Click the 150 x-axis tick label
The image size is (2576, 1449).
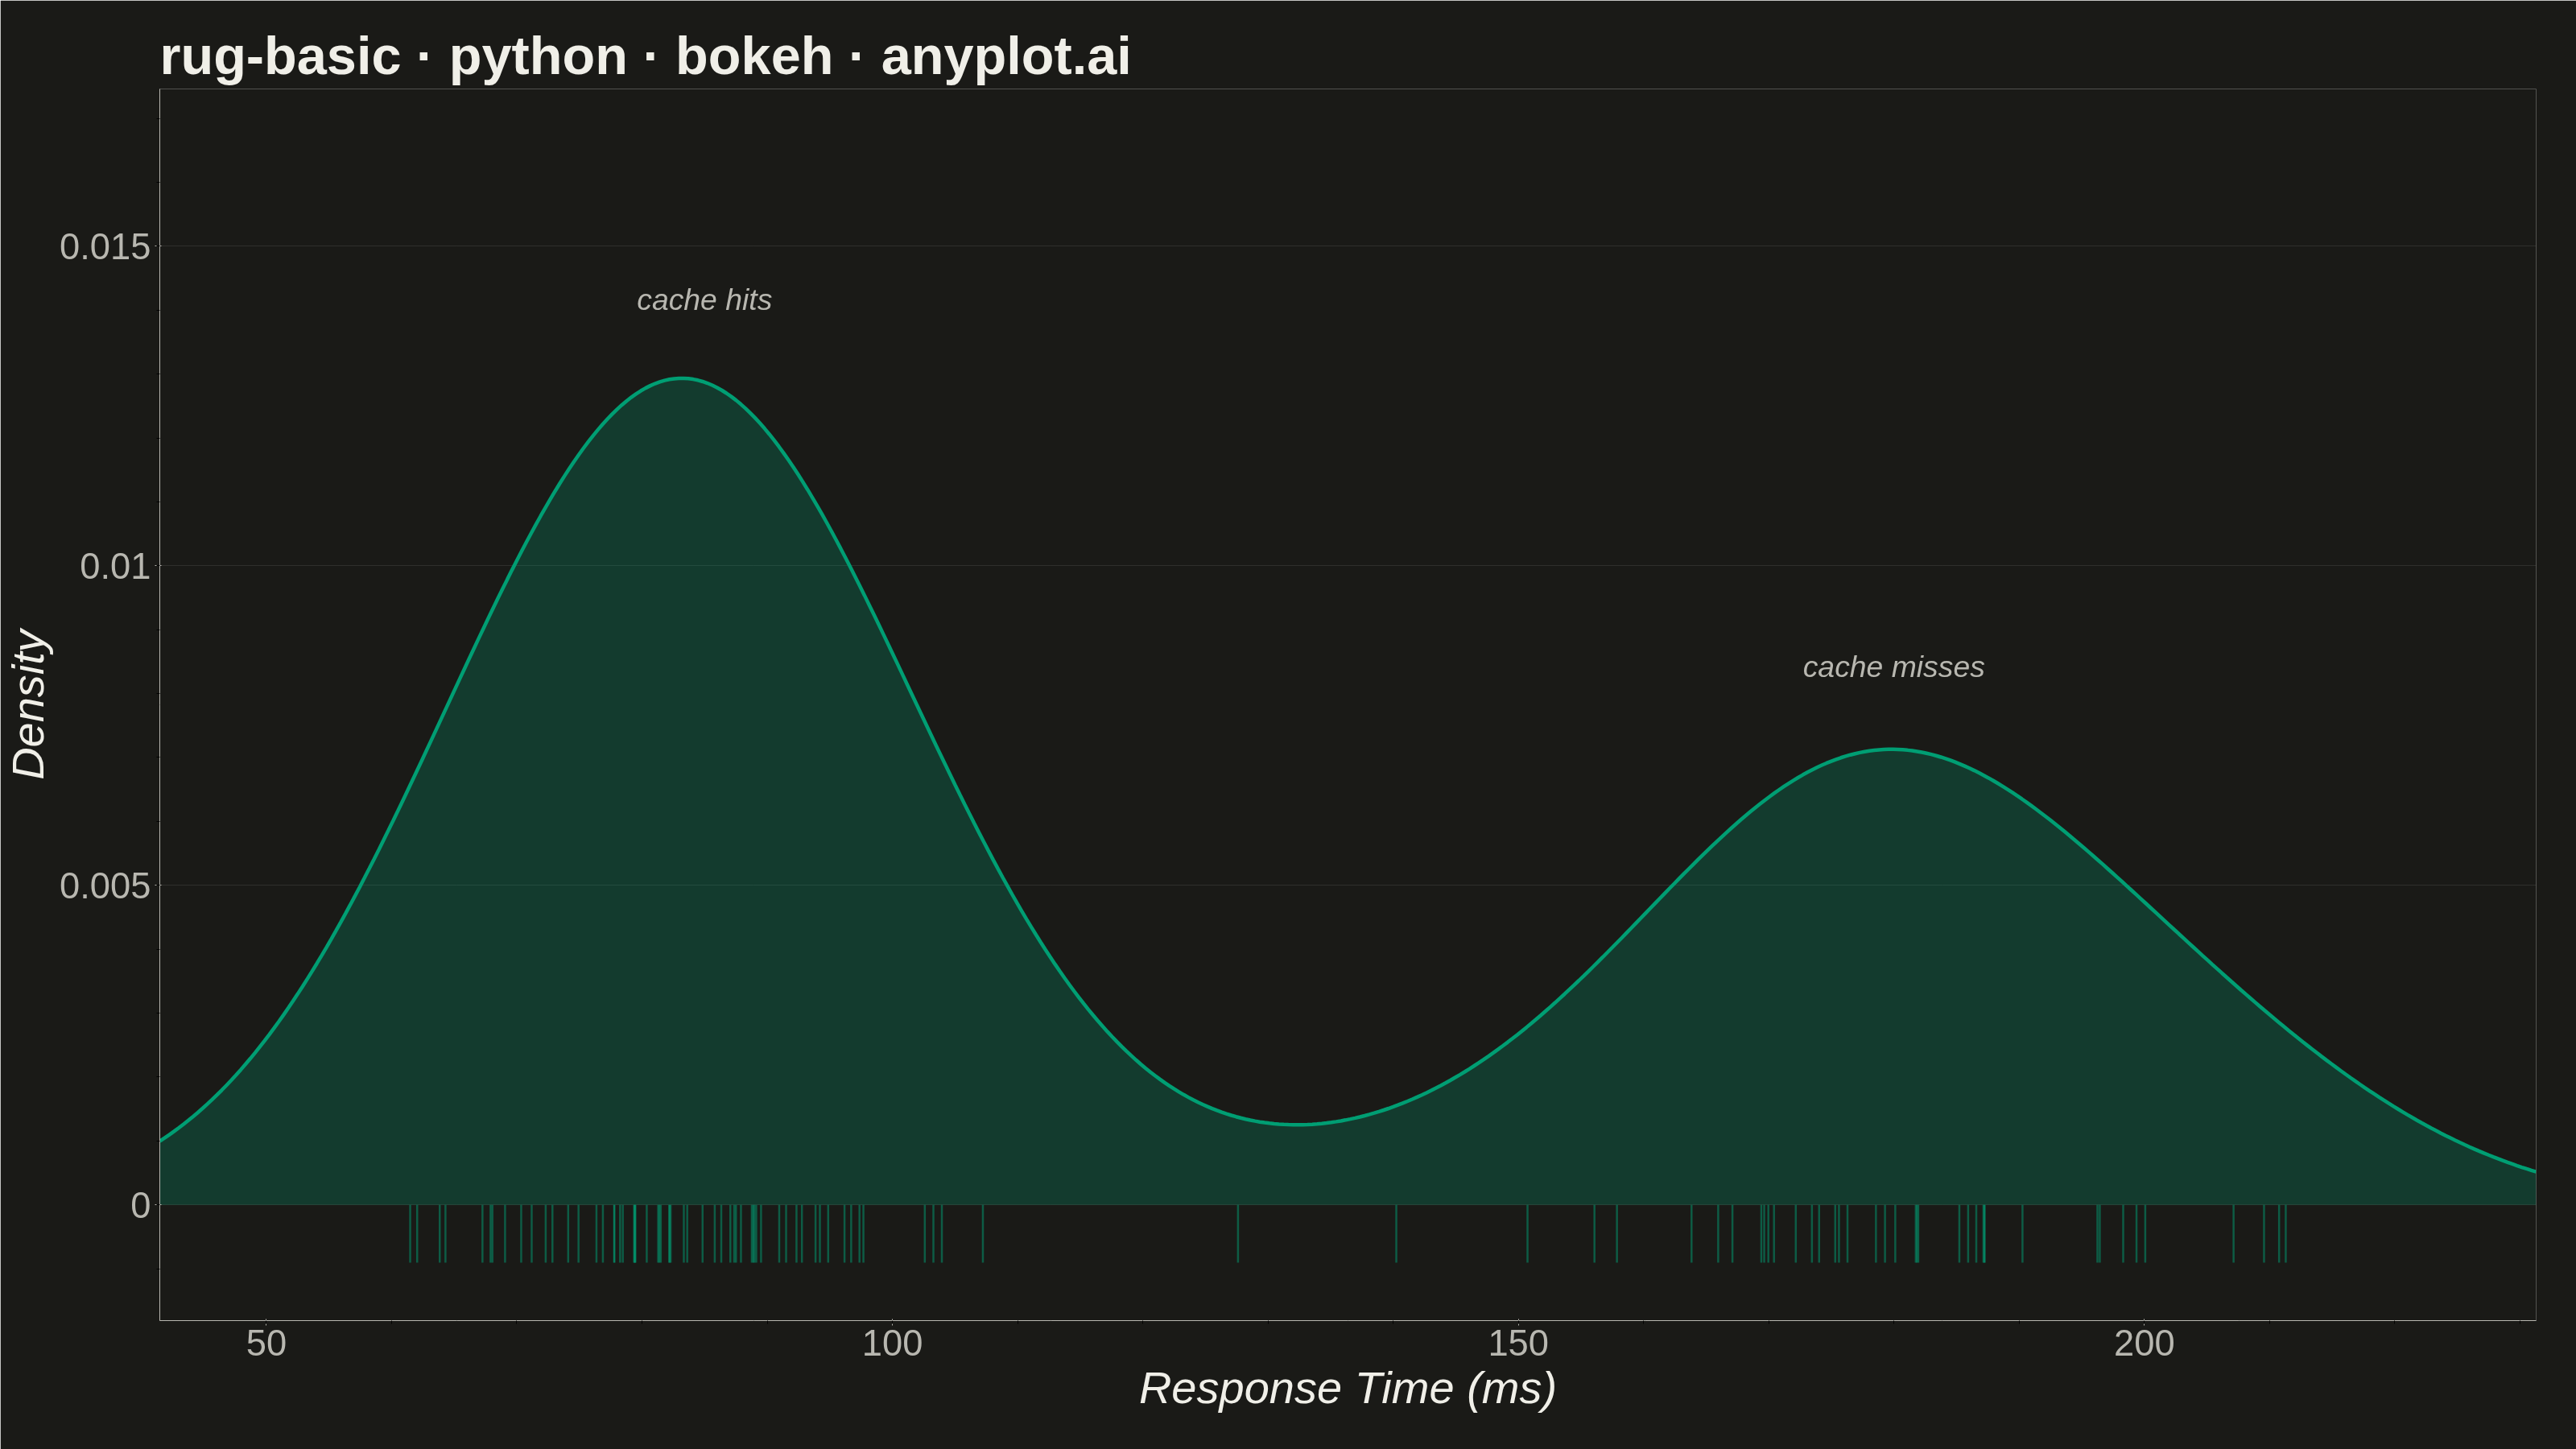1518,1343
